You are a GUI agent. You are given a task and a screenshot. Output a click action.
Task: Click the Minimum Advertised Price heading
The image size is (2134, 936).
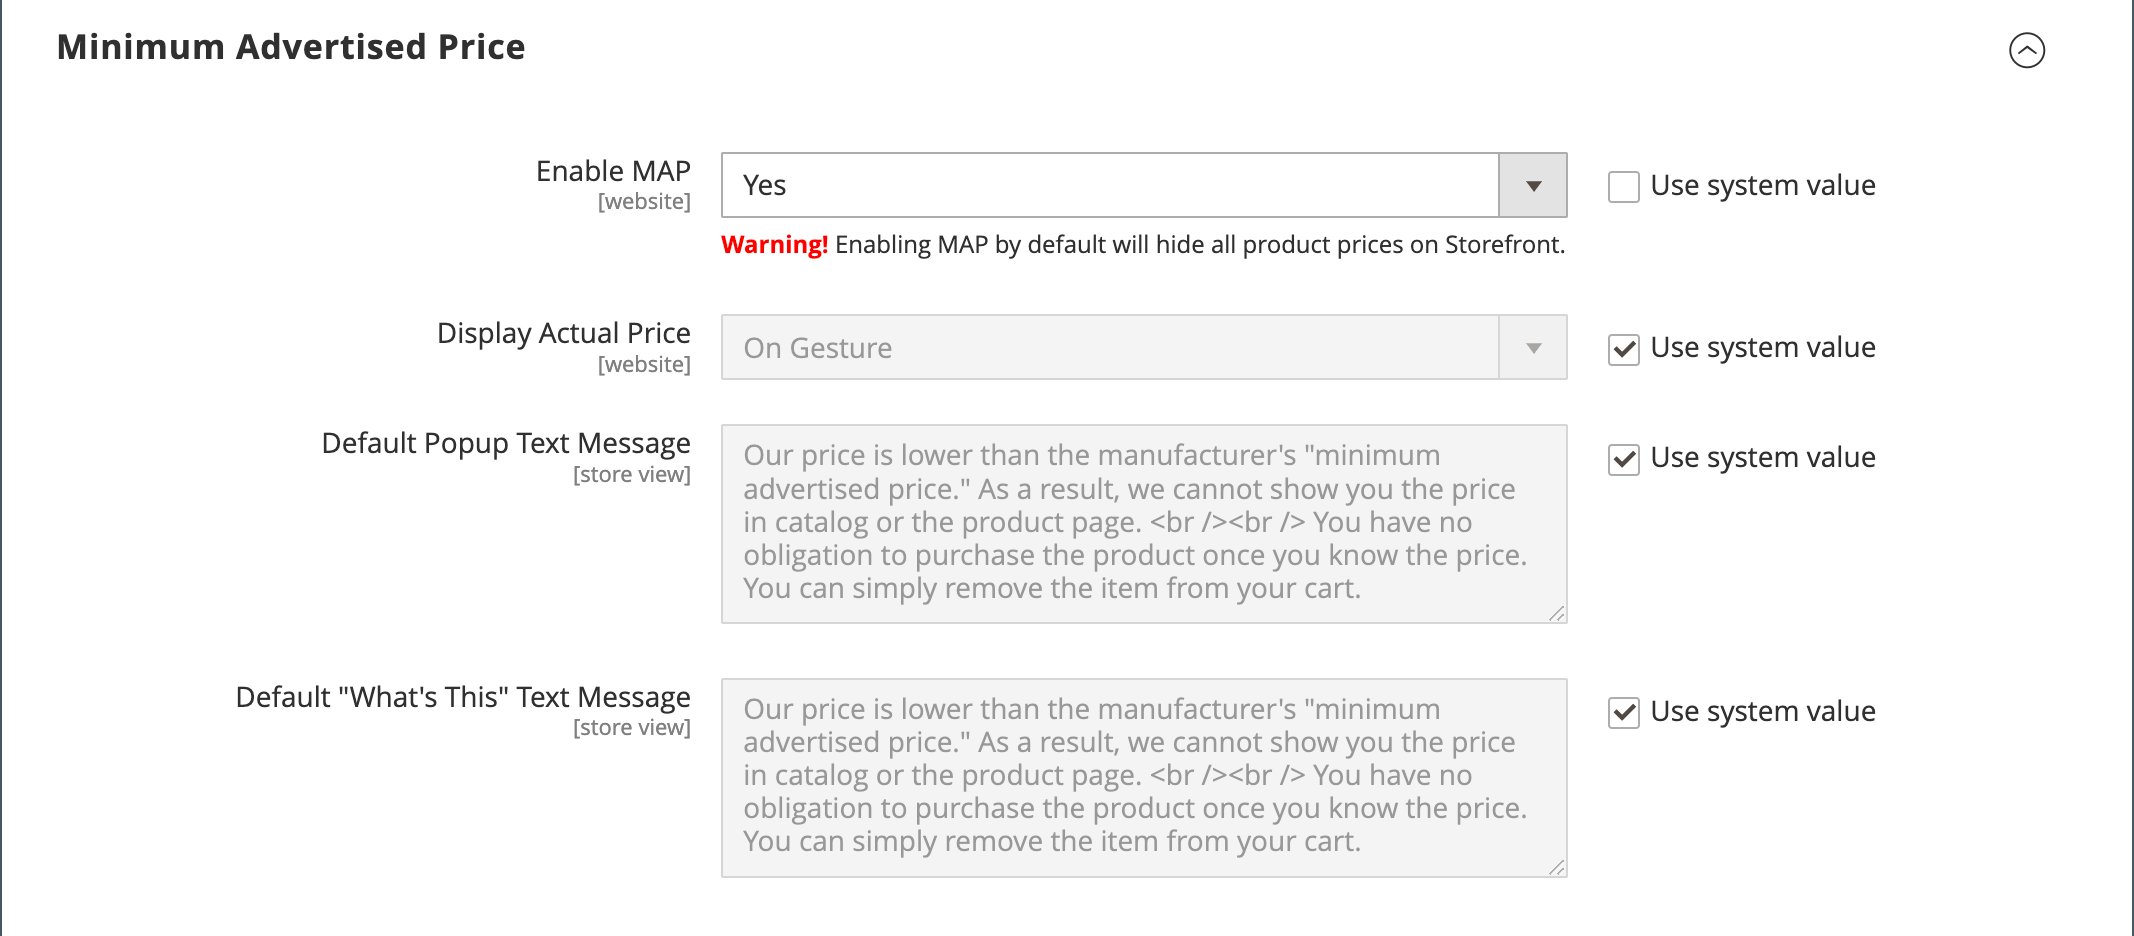291,47
